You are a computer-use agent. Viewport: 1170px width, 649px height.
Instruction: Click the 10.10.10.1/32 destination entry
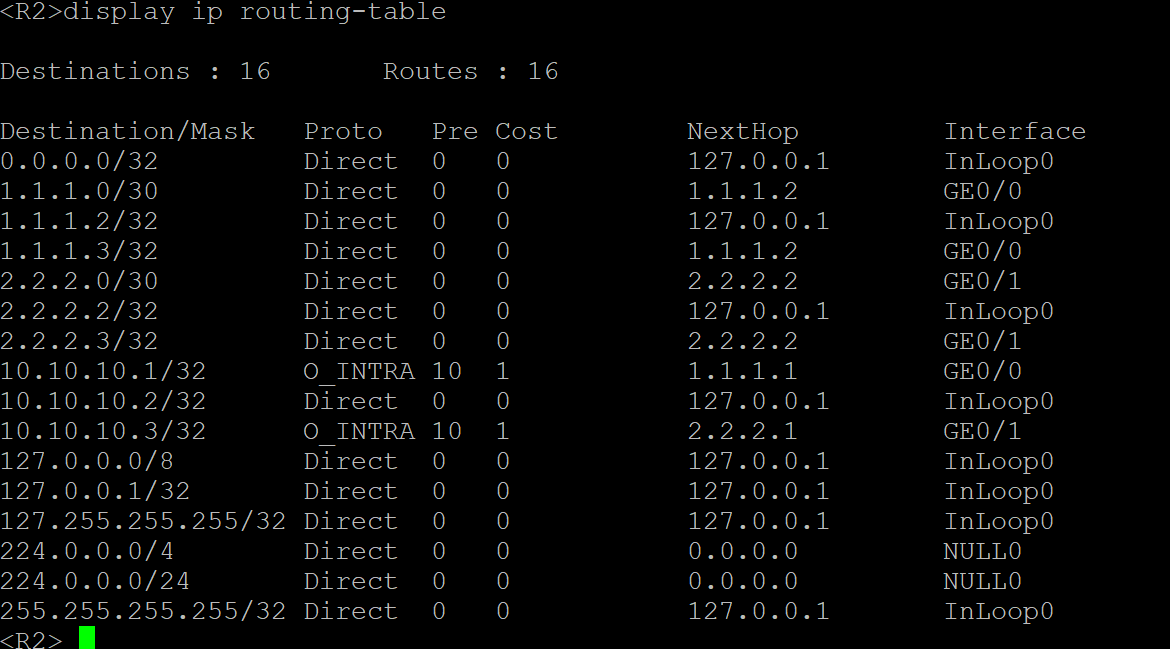click(x=103, y=372)
